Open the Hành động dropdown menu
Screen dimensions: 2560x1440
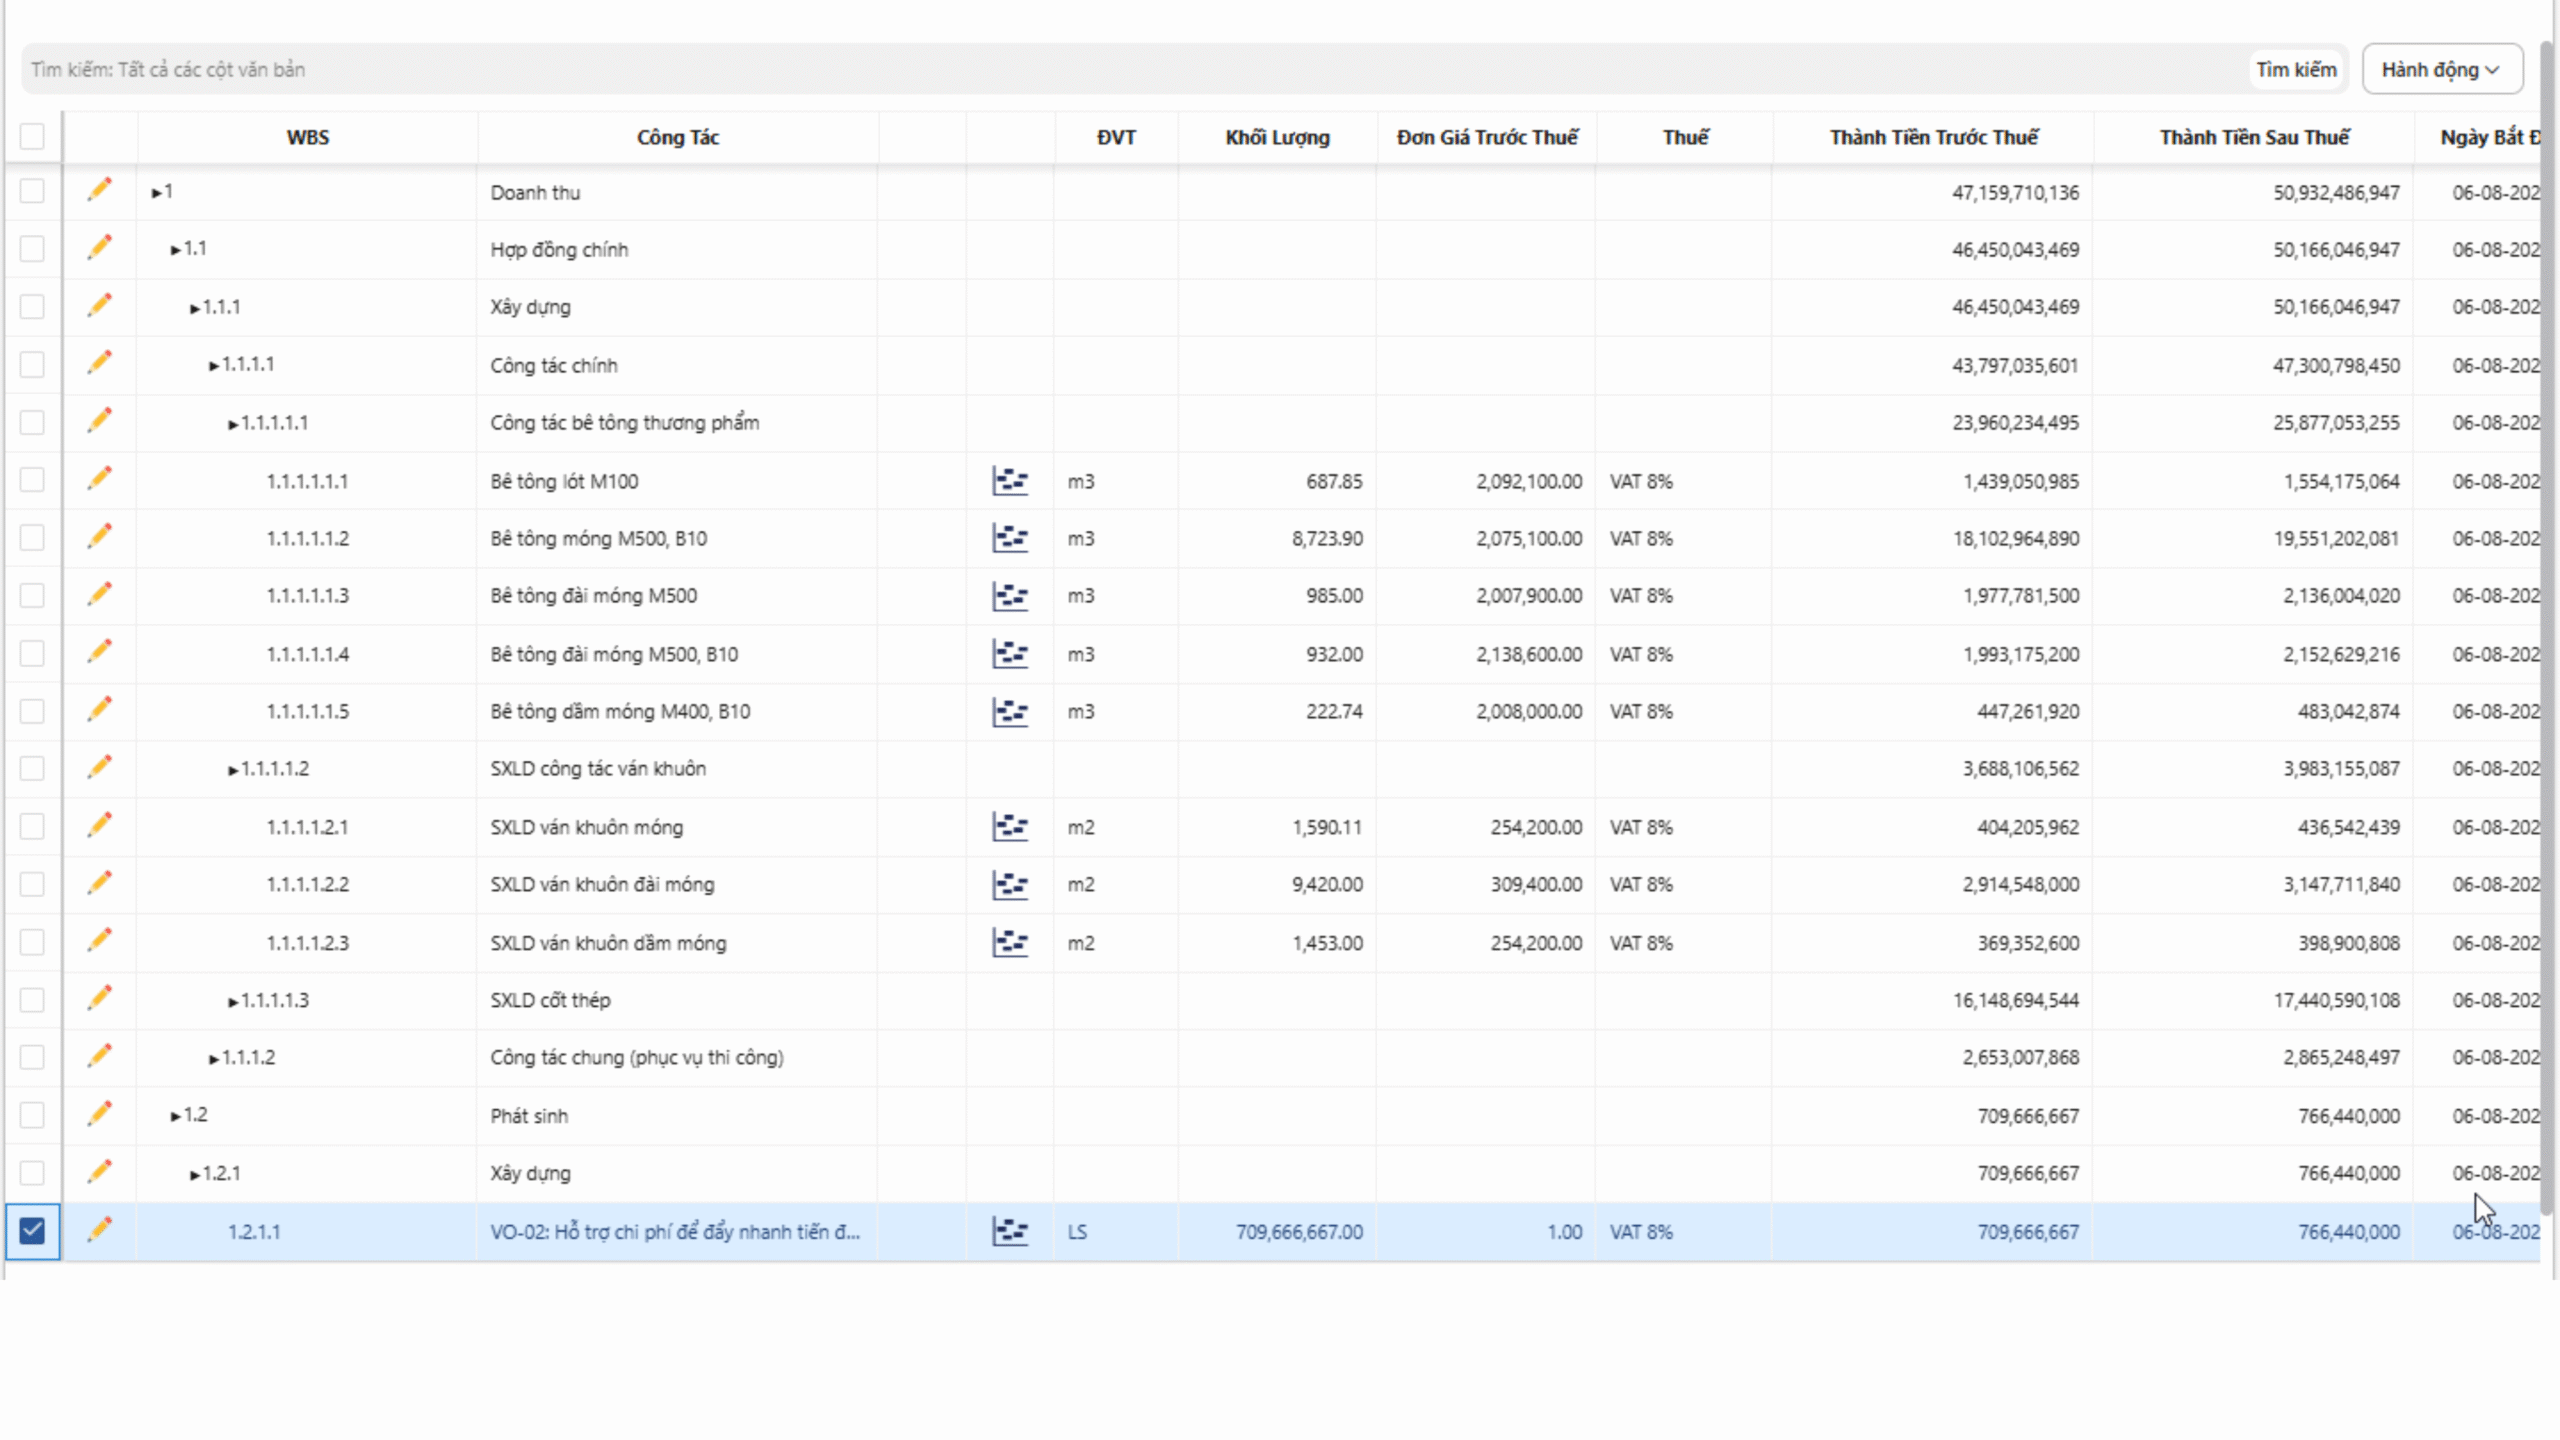[x=2441, y=69]
